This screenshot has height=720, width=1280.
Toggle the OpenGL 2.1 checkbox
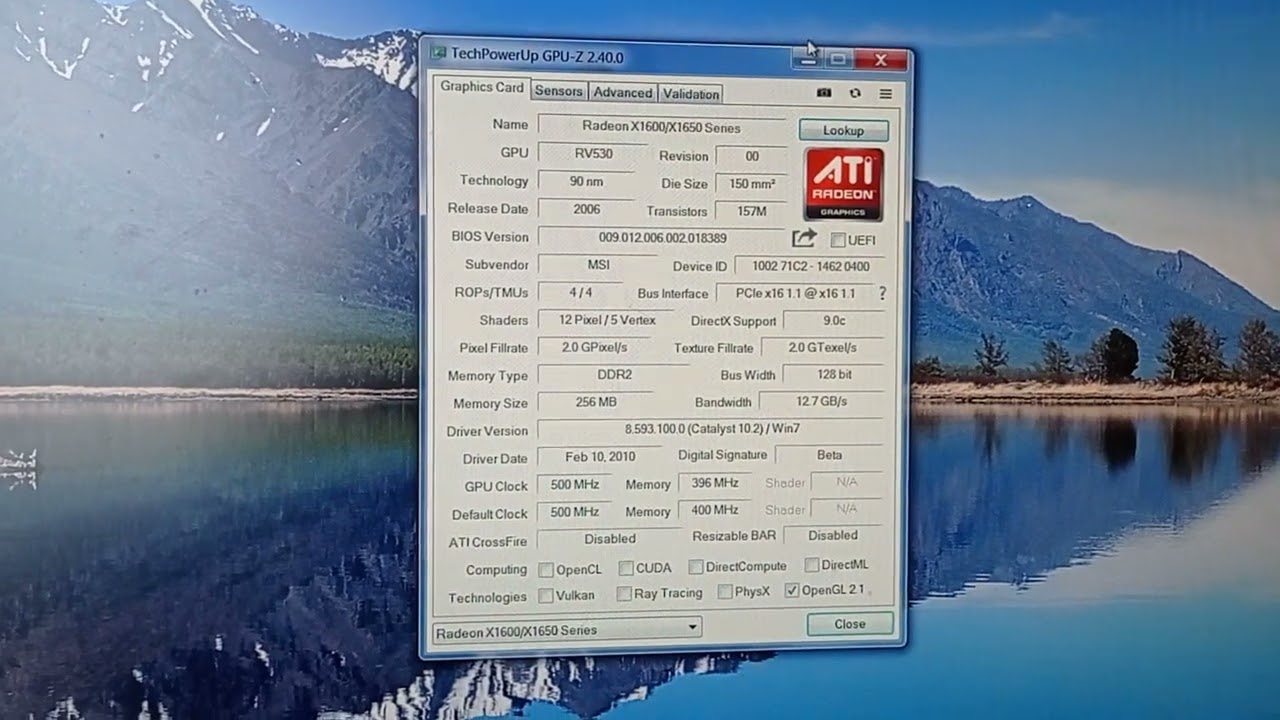pos(792,591)
